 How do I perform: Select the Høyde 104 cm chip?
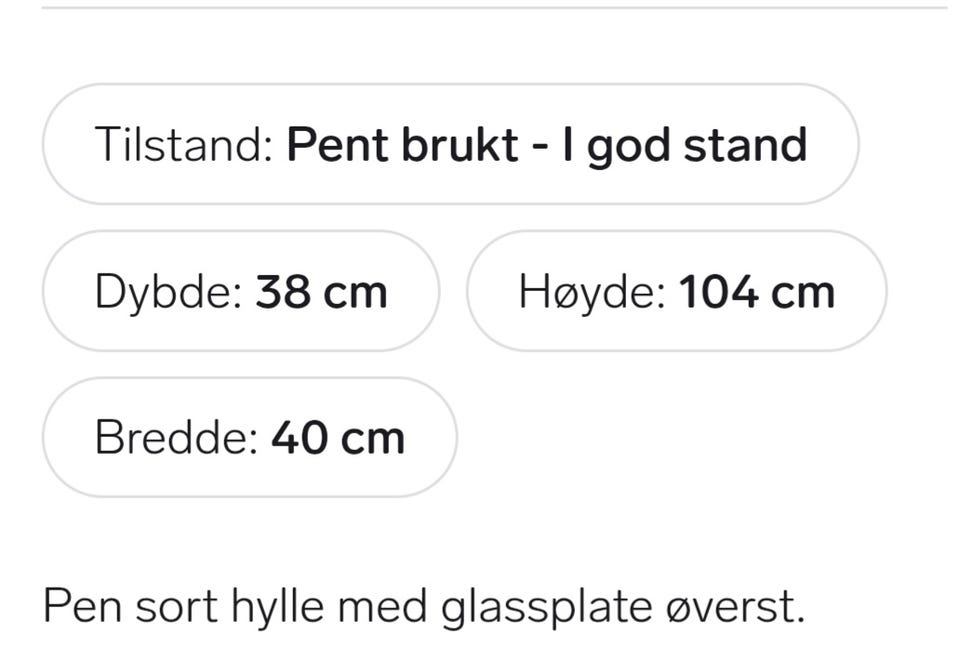tap(677, 291)
